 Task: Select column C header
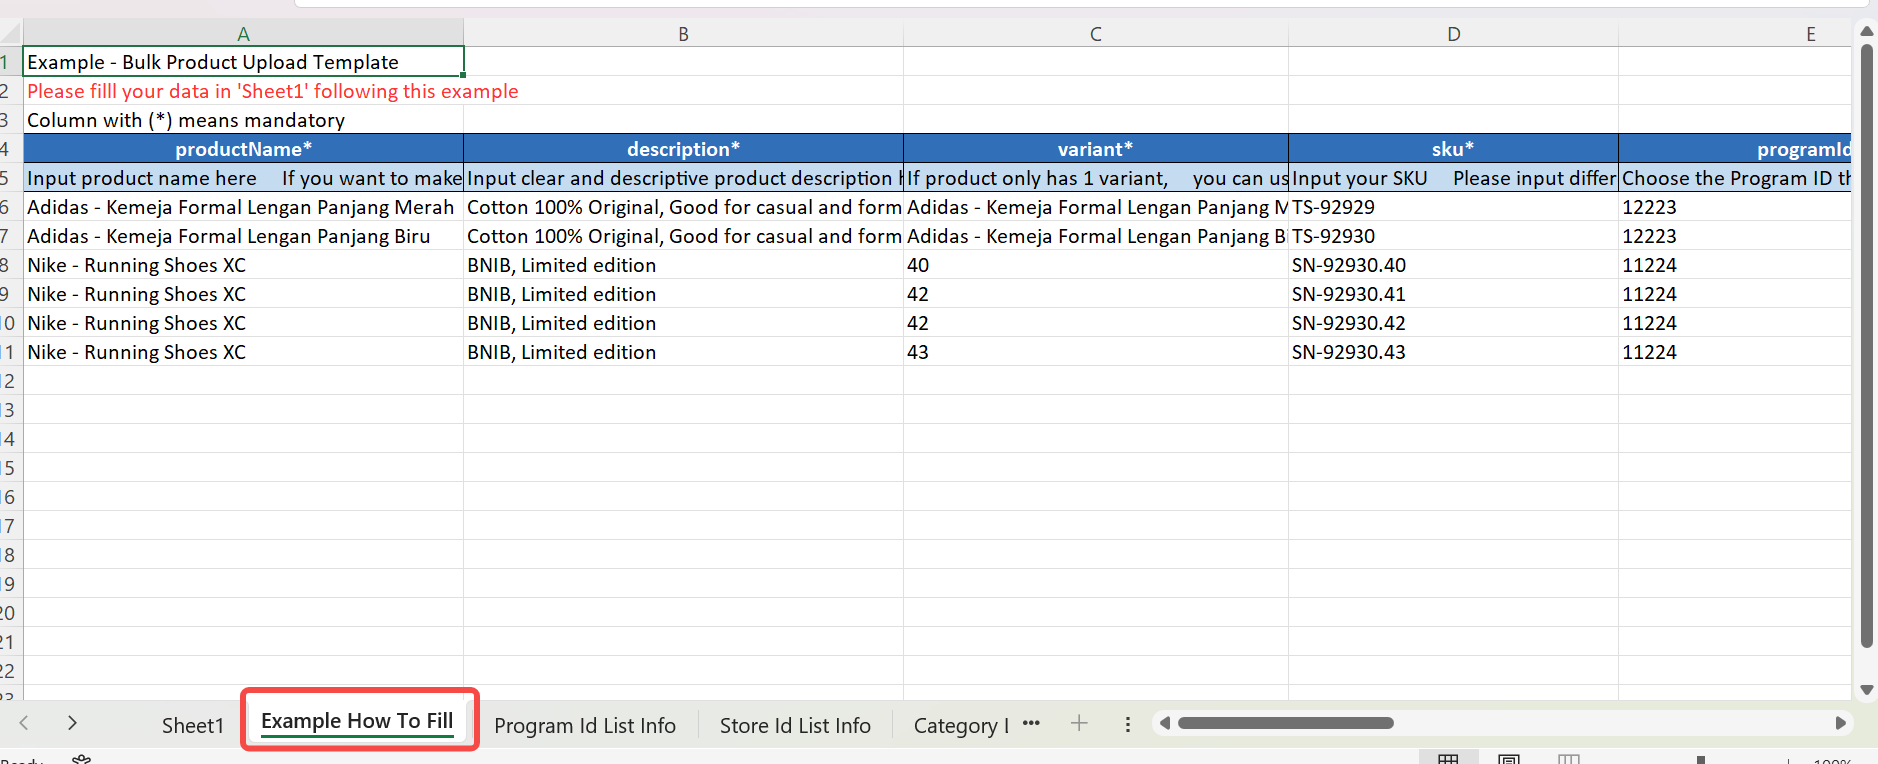(x=1096, y=34)
